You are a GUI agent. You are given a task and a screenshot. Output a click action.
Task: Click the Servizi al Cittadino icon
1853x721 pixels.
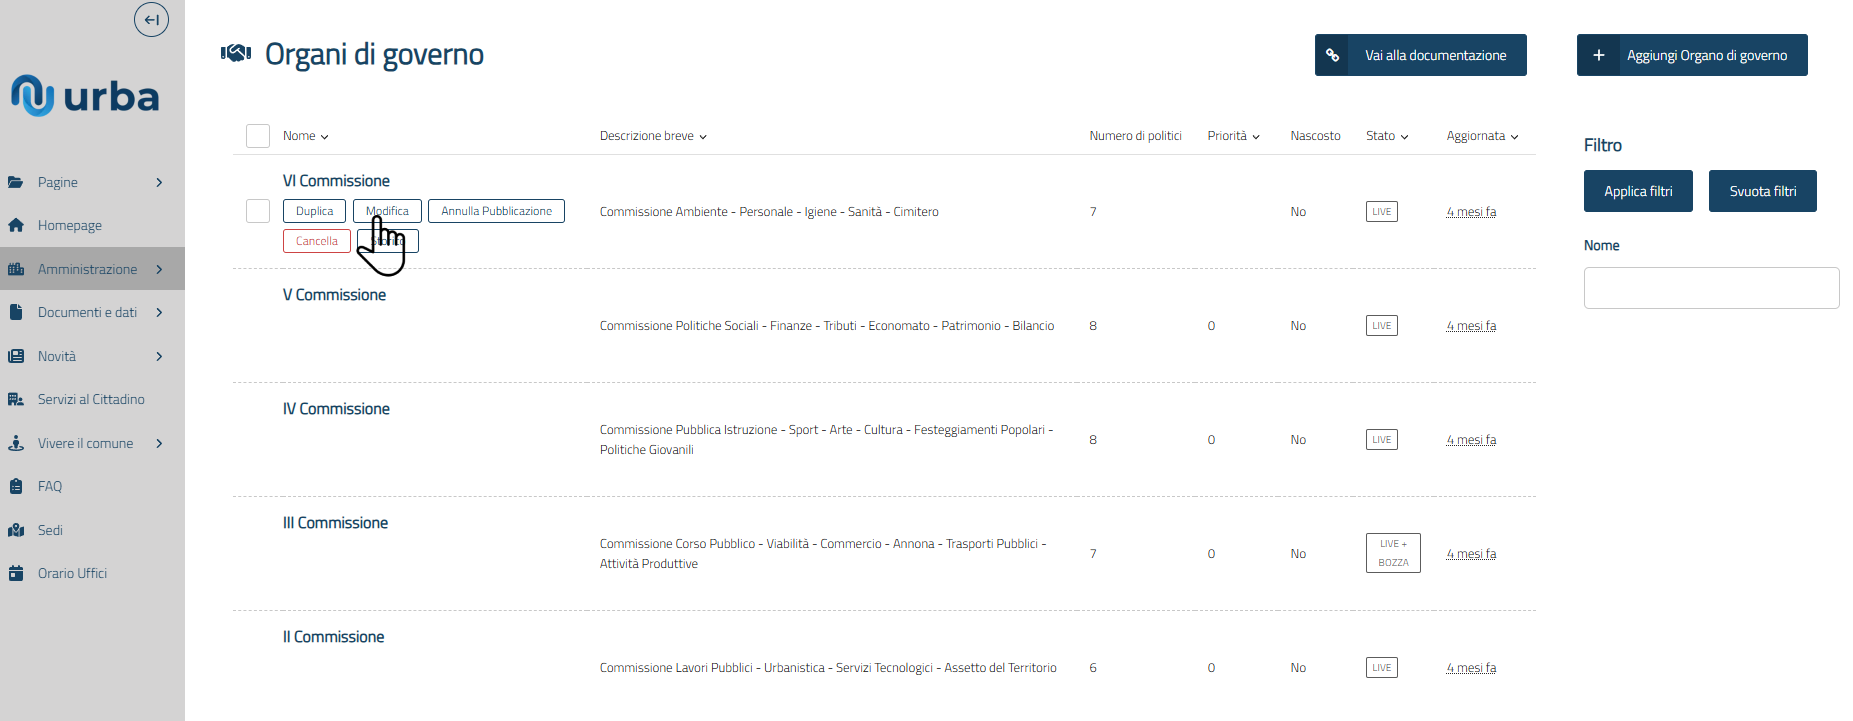(x=16, y=399)
